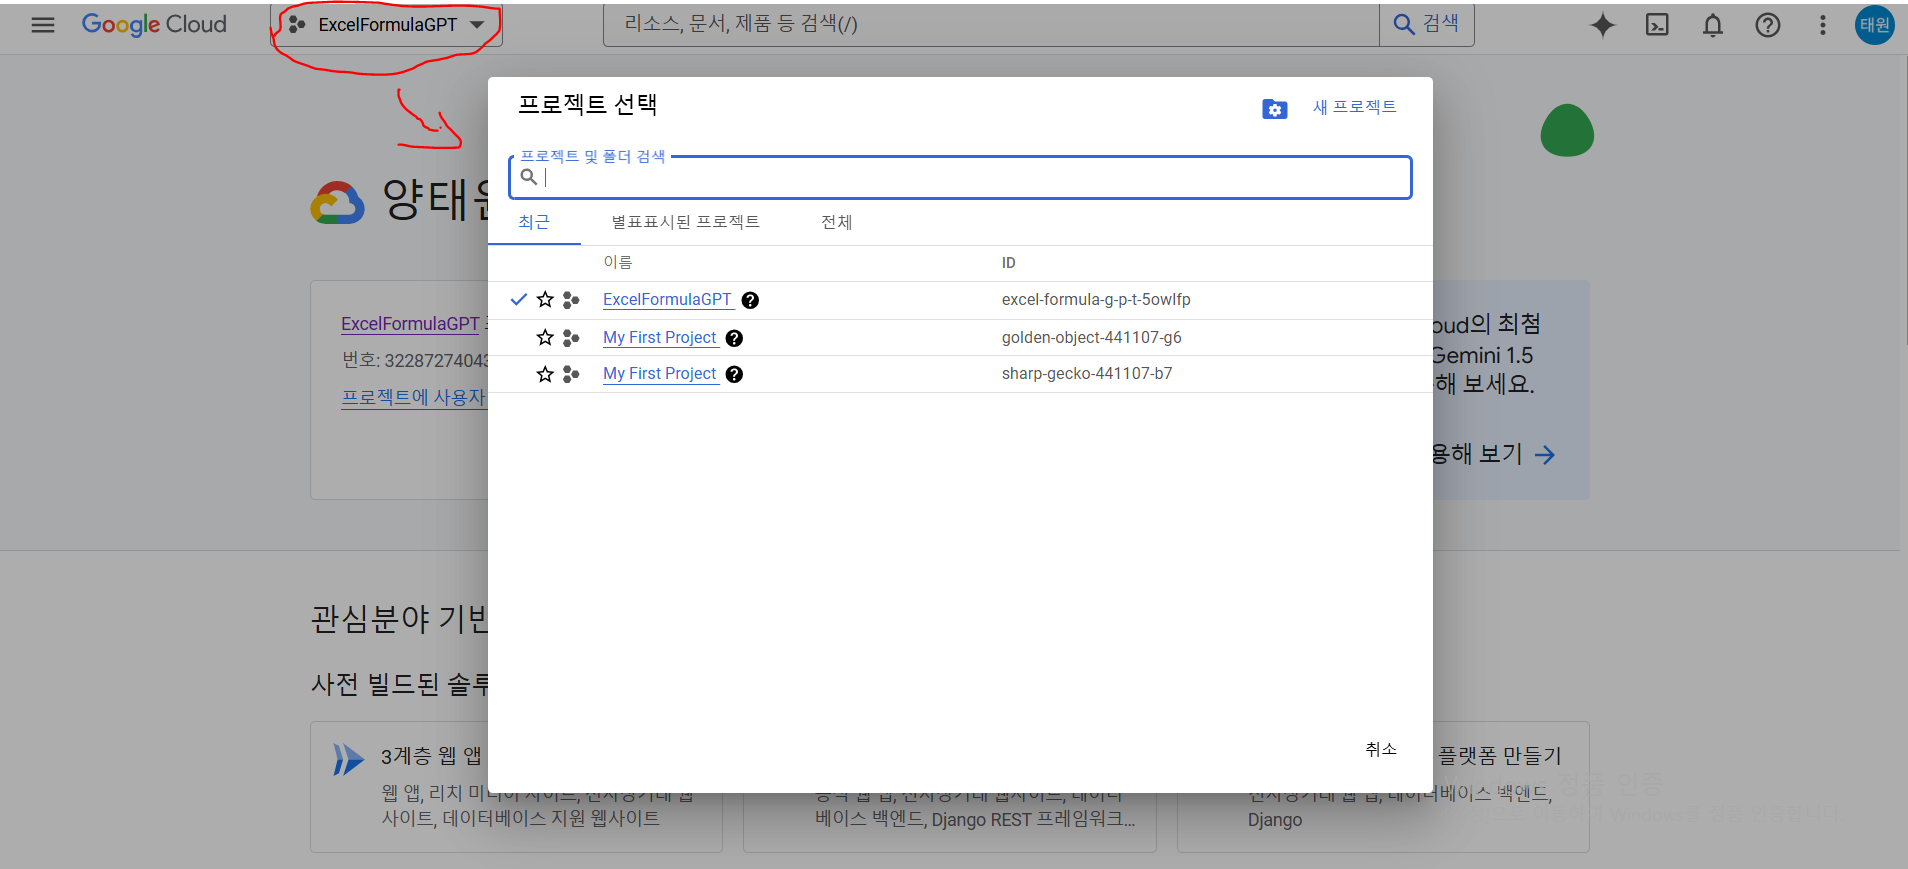Click the 검색 search button

(1427, 24)
